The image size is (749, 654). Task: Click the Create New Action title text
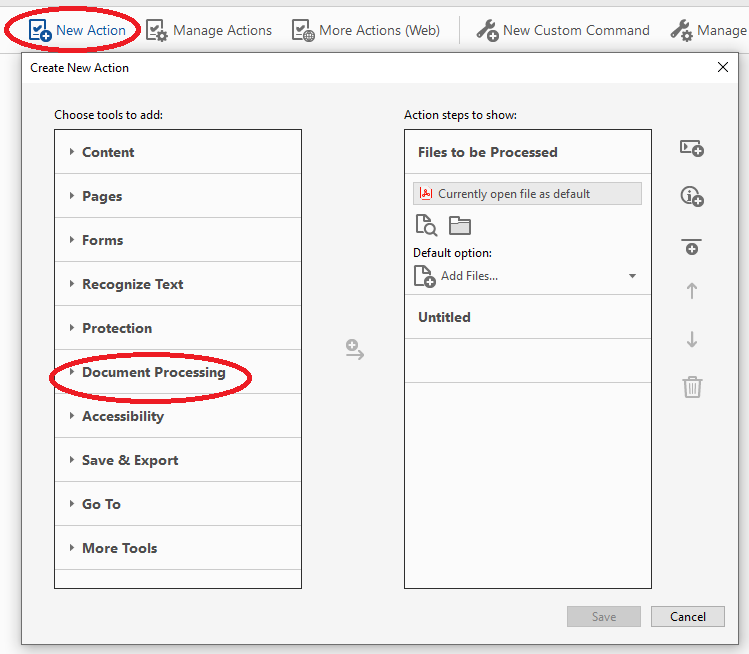(x=79, y=68)
